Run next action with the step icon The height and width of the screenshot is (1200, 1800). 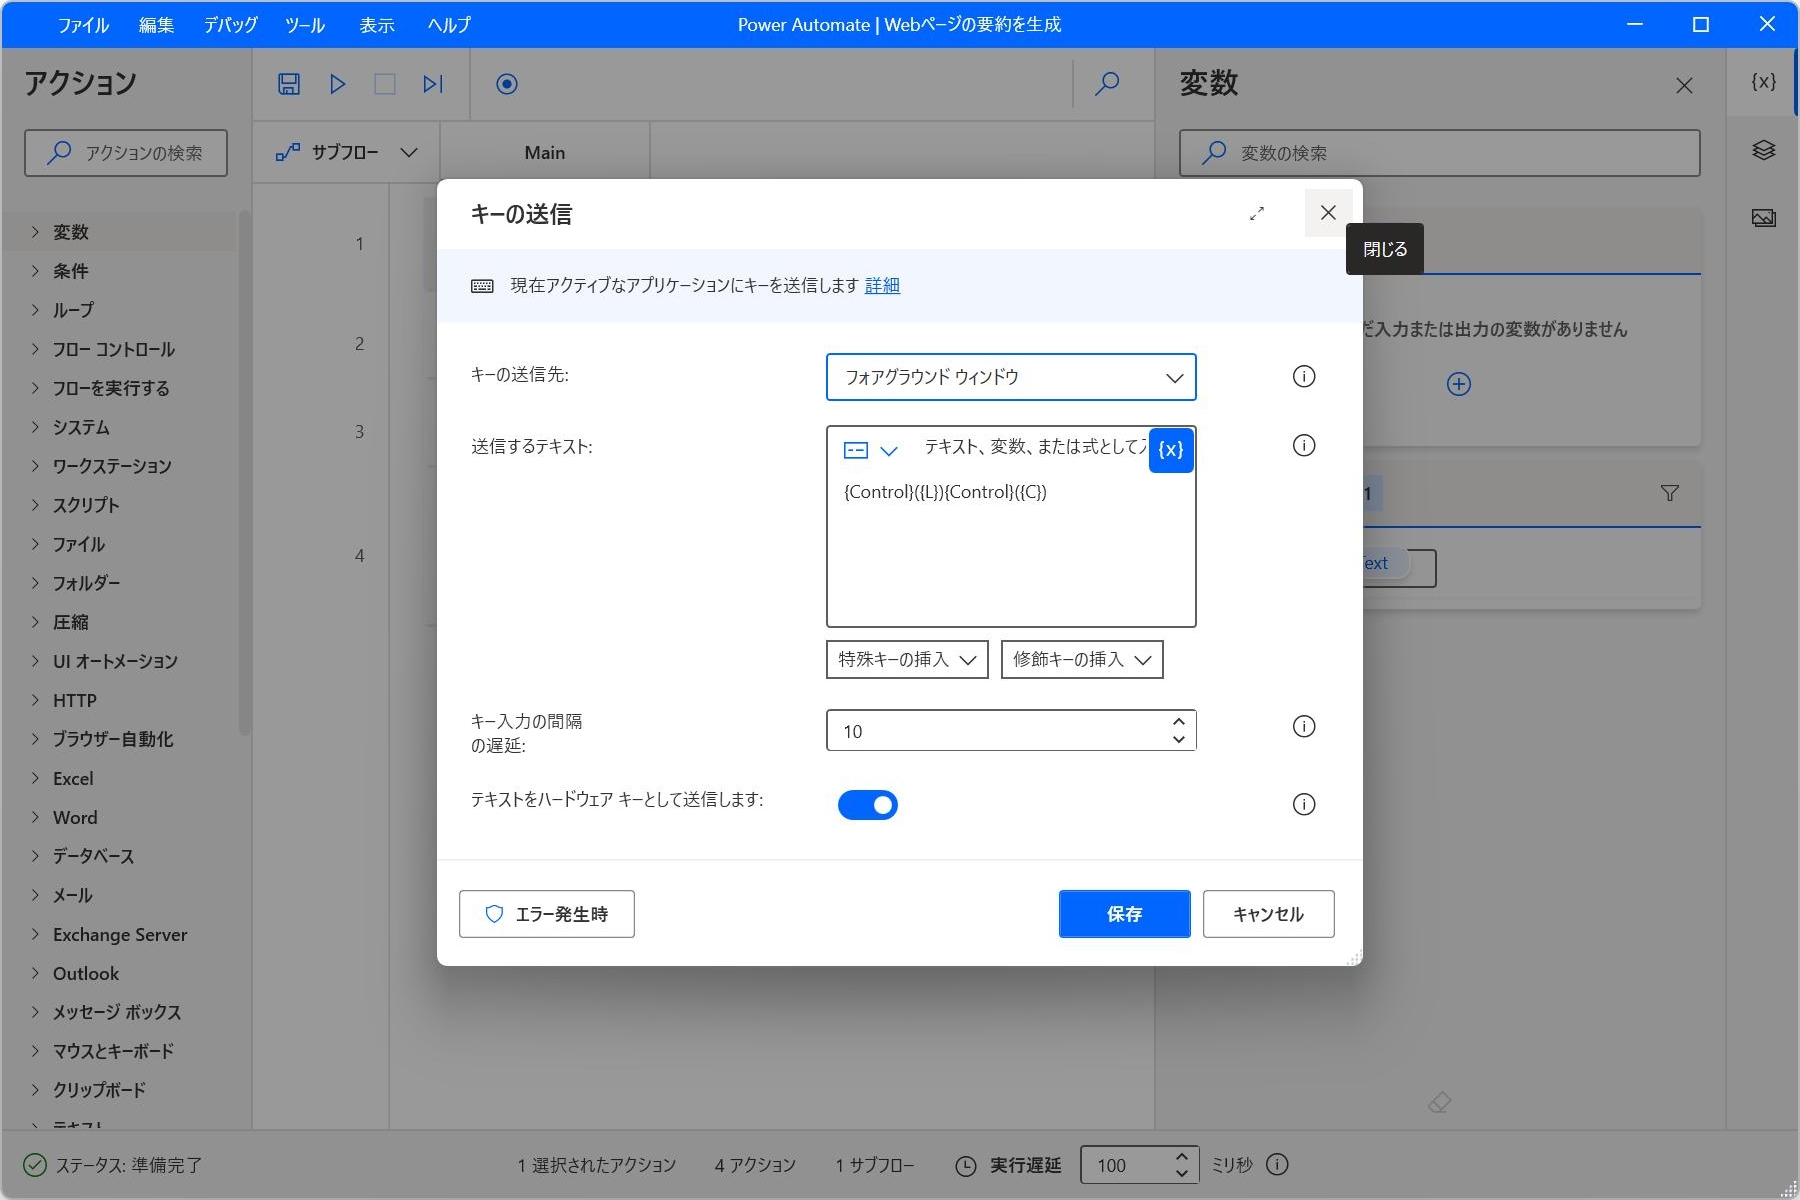coord(433,84)
